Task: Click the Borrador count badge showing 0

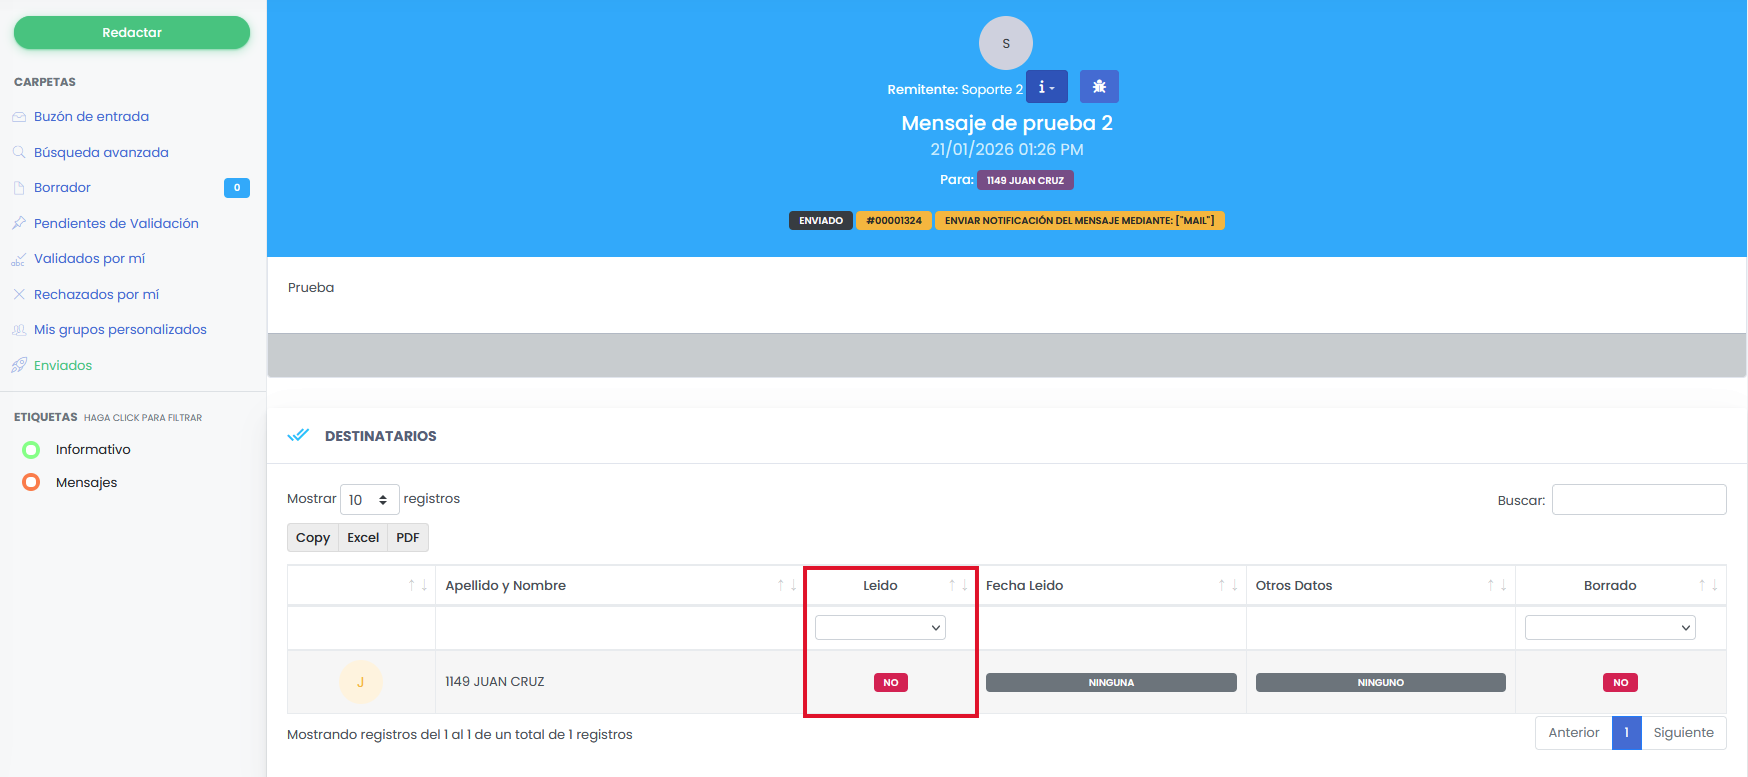Action: click(x=237, y=188)
